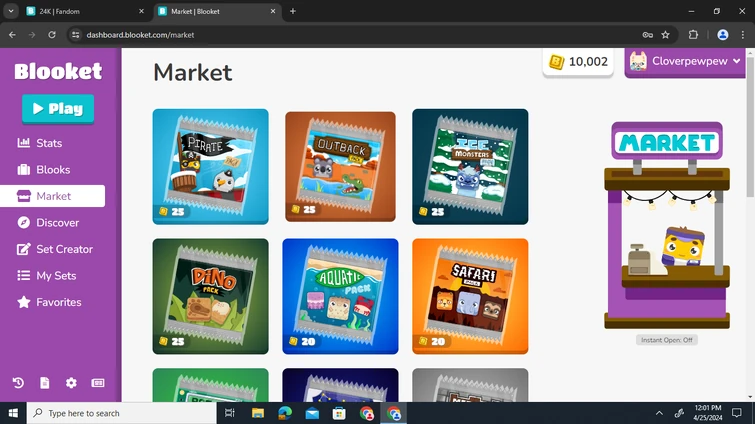The image size is (755, 424).
Task: Go to Blooks in the sidebar
Action: (52, 169)
